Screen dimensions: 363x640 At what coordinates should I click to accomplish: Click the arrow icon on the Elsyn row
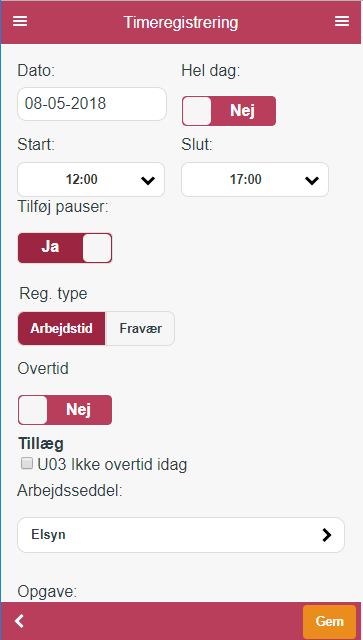tap(327, 535)
